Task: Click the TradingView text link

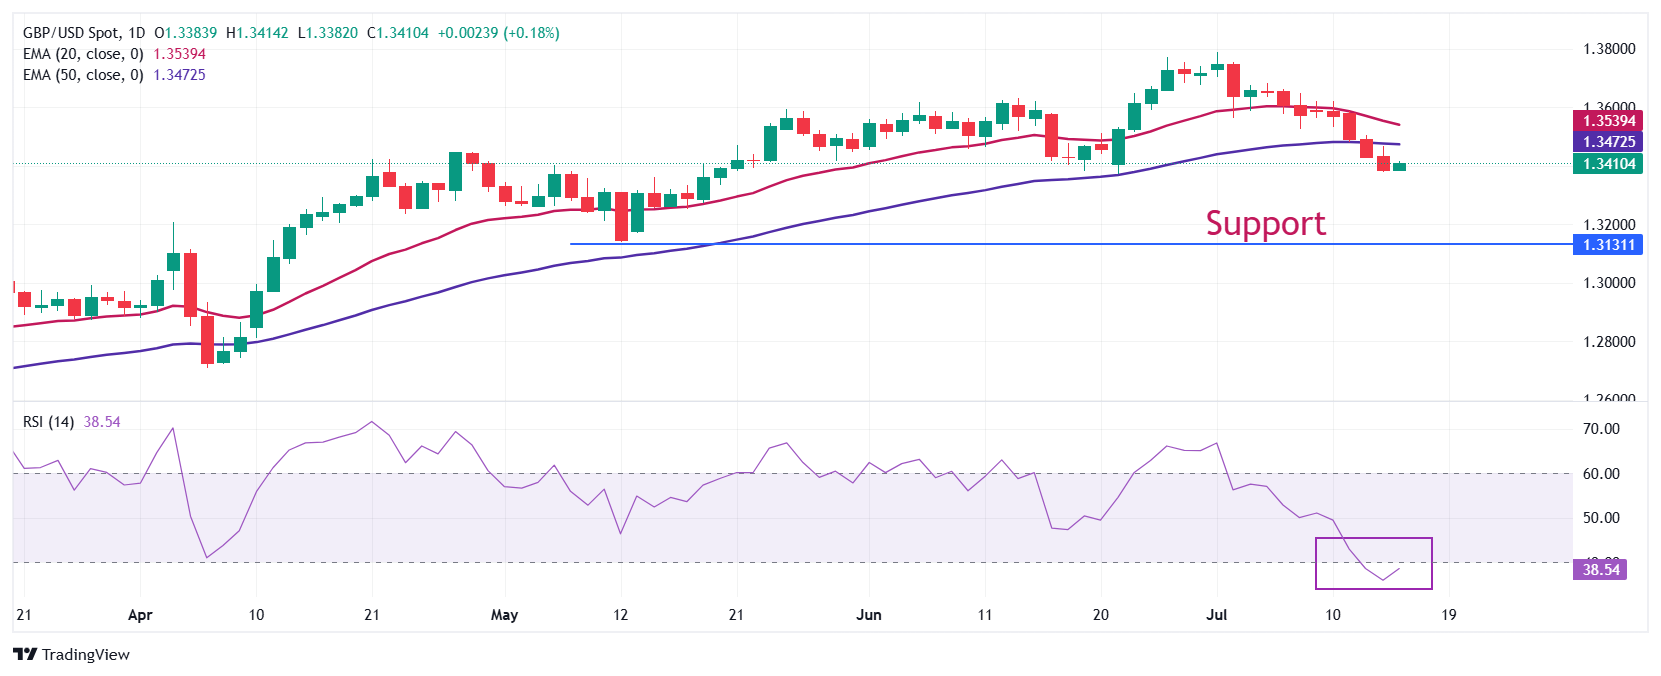Action: (86, 654)
